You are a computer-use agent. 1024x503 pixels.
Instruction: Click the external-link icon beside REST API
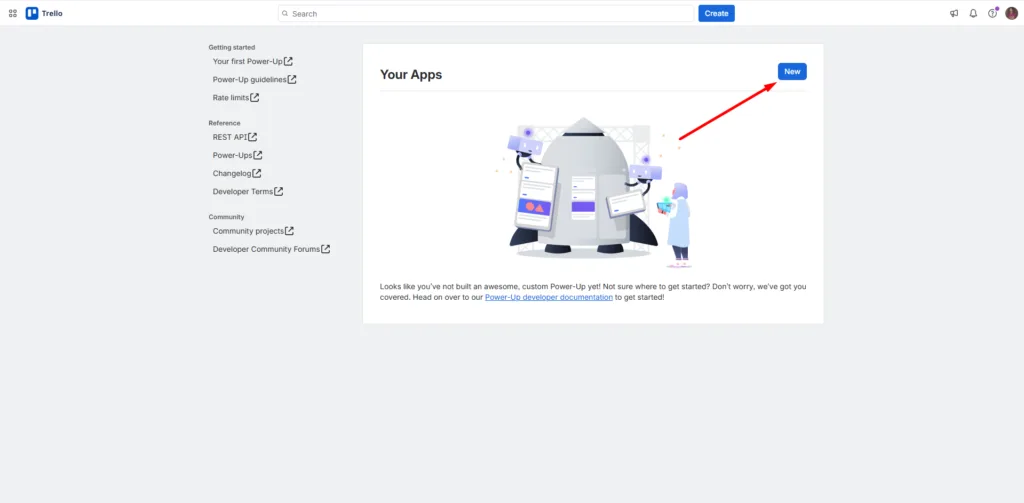coord(253,137)
